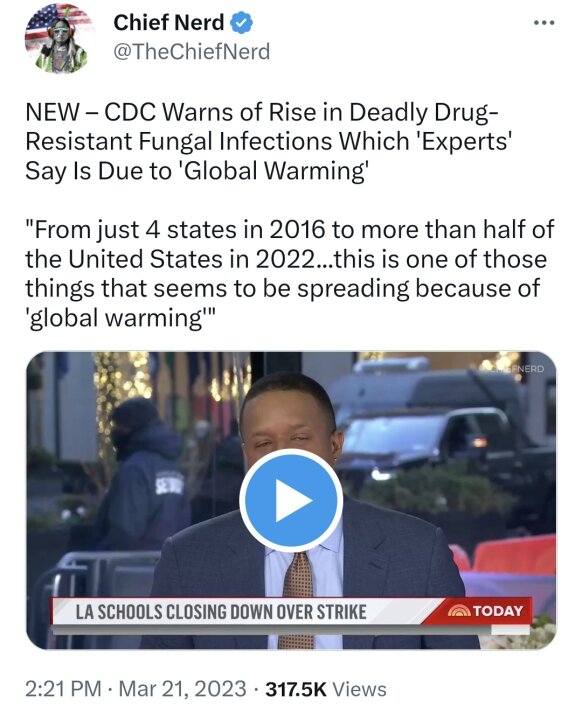Screen dimensions: 582x720
Task: Click the Views label beside 317.5K
Action: [359, 689]
